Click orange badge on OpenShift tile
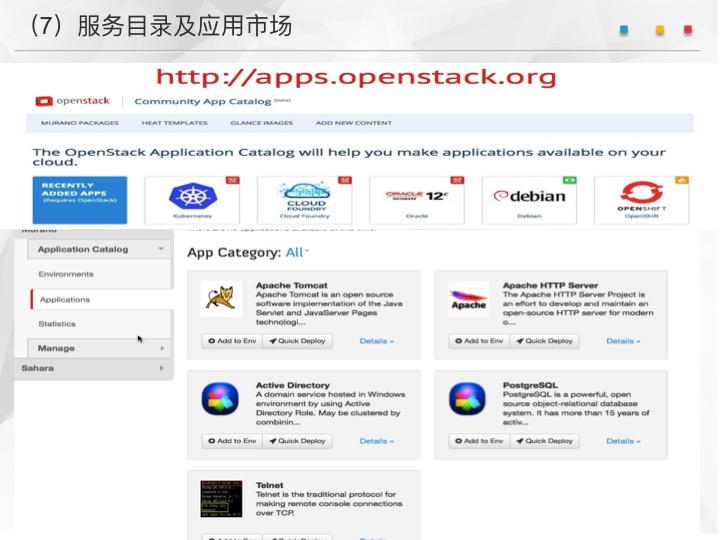This screenshot has width=720, height=540. coord(682,180)
